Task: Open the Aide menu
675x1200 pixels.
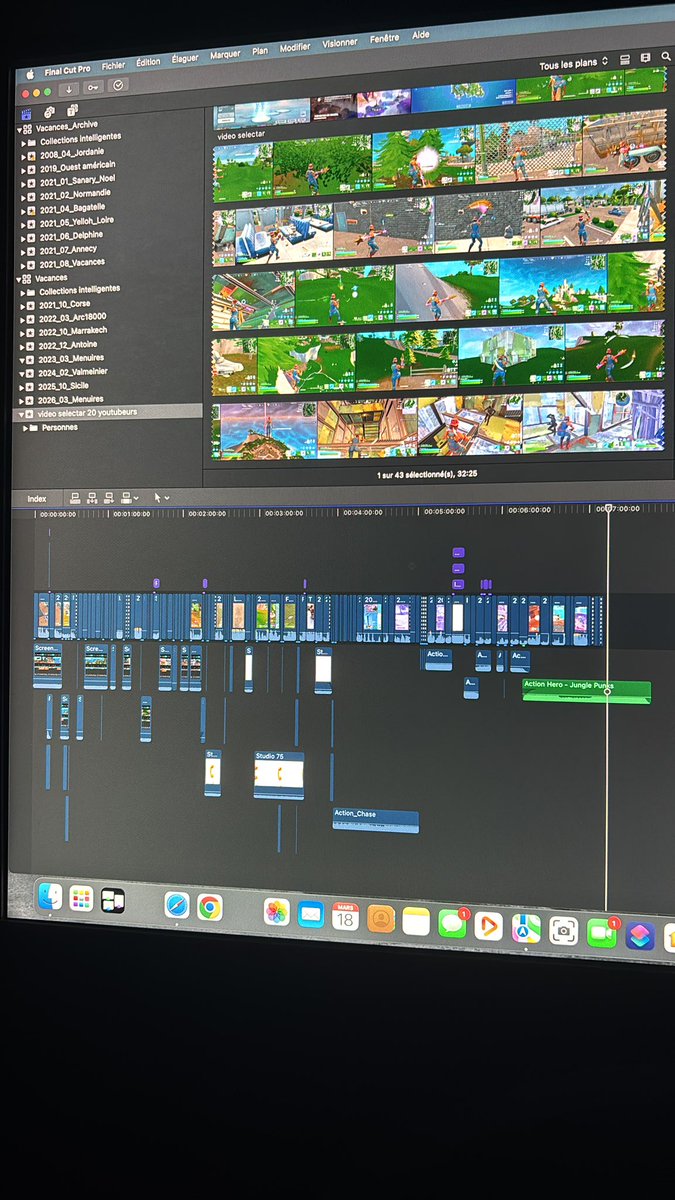Action: coord(422,35)
